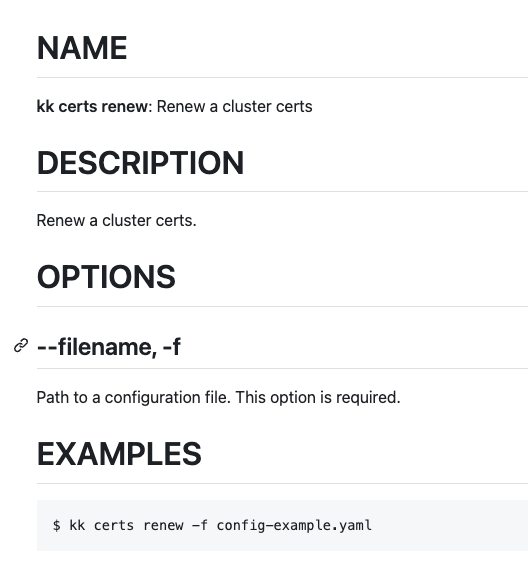Click the '--filename, -f' option heading

click(x=109, y=347)
